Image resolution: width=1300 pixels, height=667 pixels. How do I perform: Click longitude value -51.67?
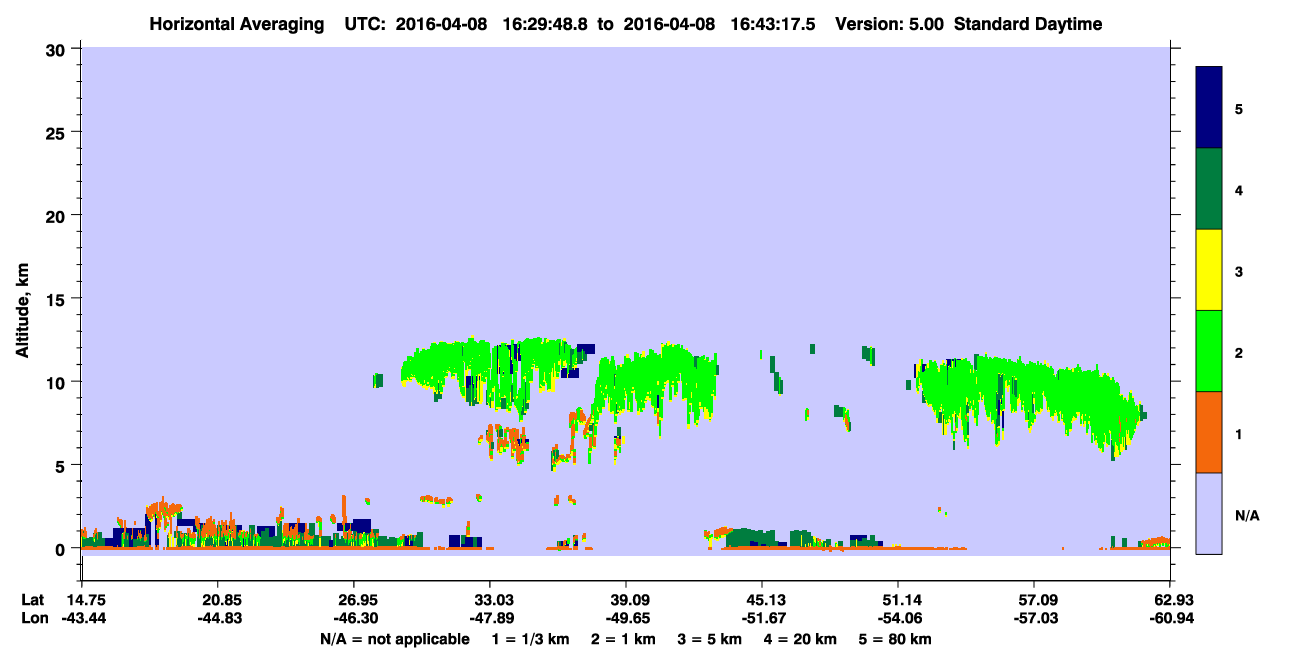coord(762,619)
